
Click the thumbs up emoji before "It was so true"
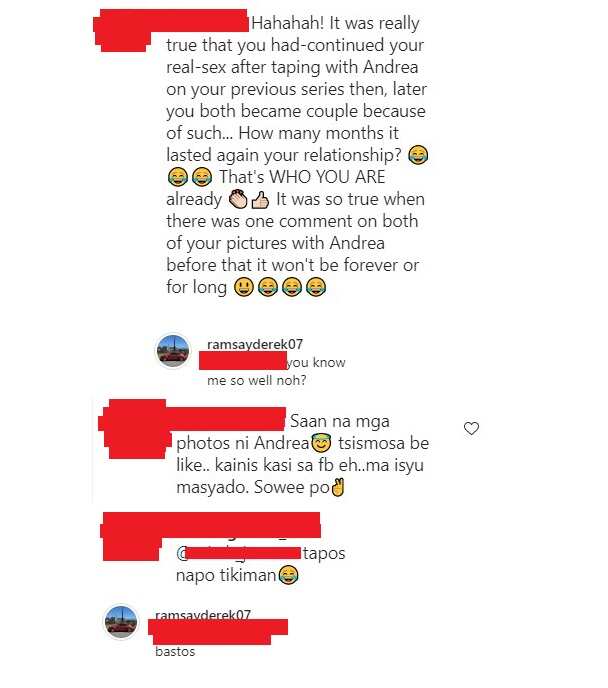[260, 200]
